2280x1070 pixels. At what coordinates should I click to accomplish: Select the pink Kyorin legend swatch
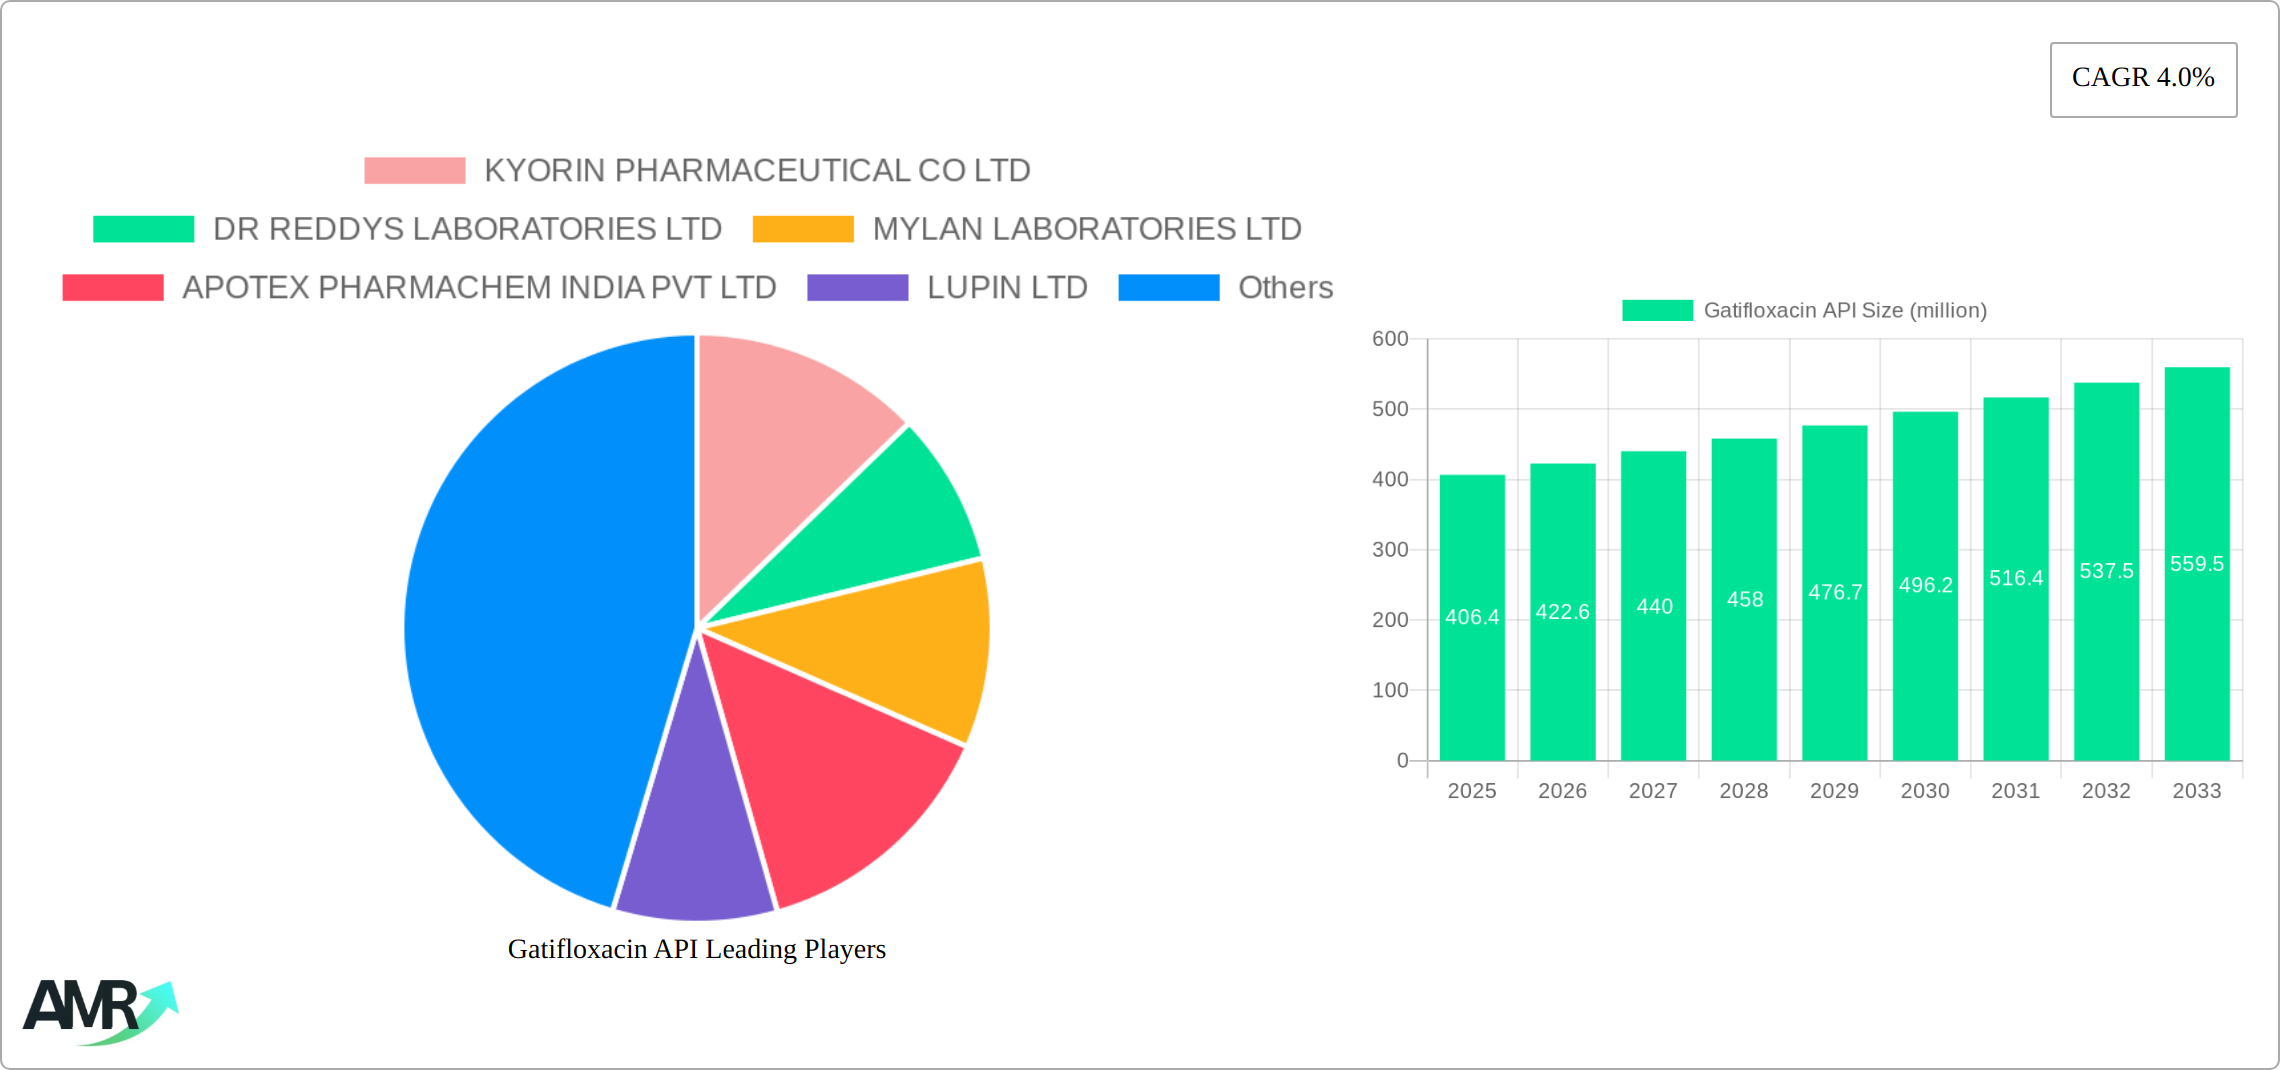(x=414, y=170)
